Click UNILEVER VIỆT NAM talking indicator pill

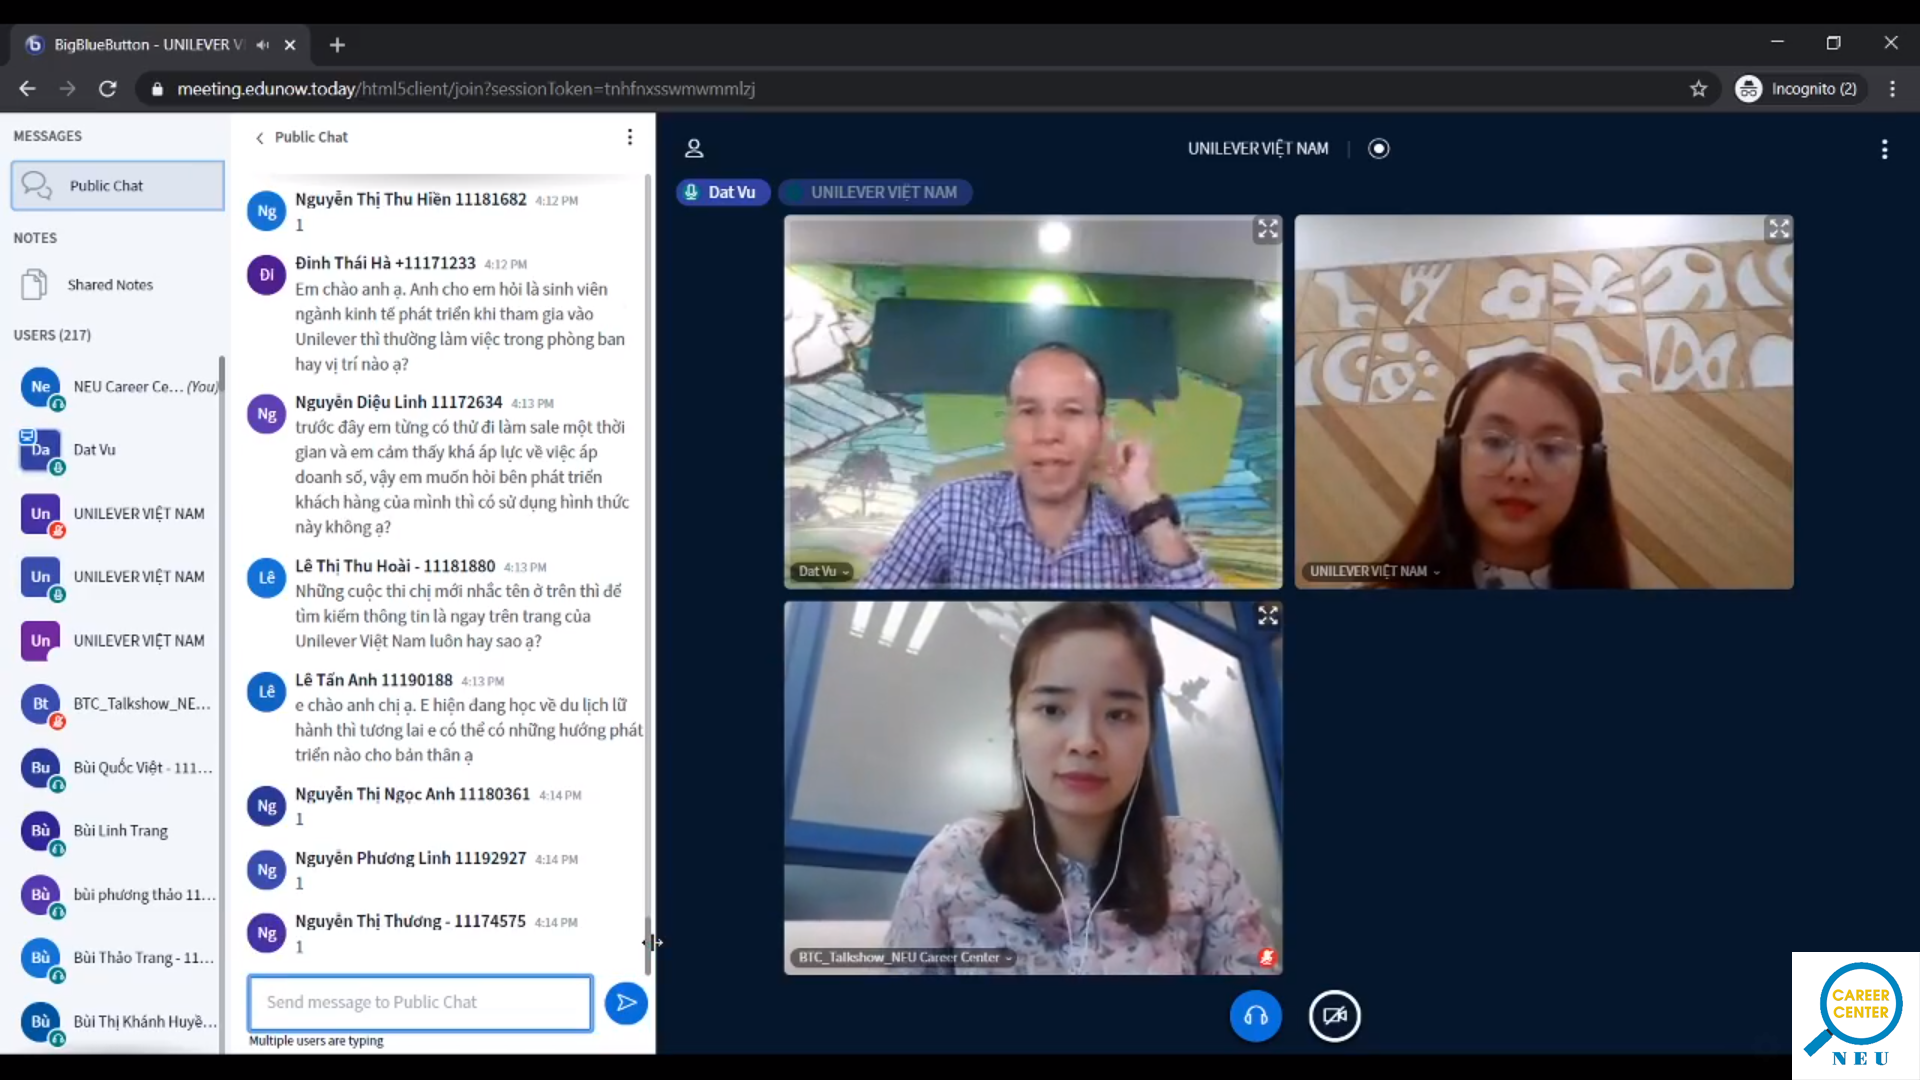(x=876, y=192)
